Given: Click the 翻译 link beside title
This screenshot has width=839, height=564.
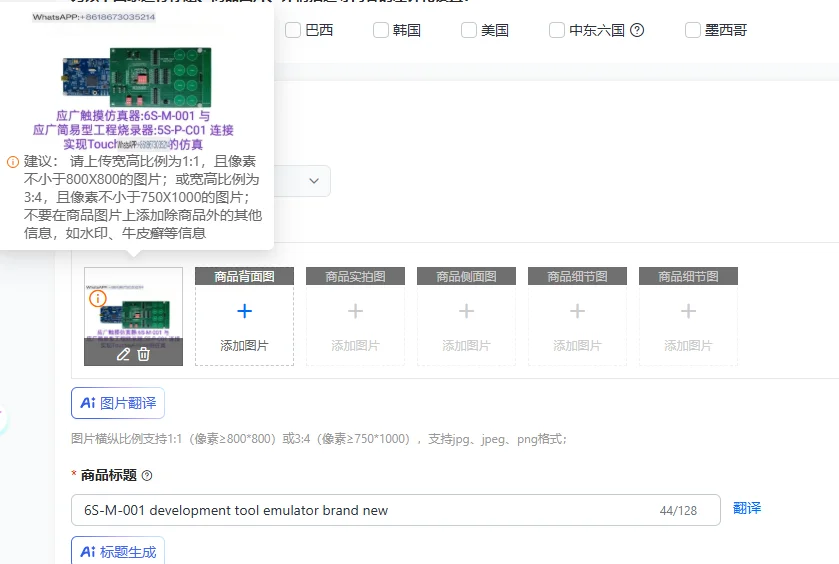Looking at the screenshot, I should tap(747, 508).
